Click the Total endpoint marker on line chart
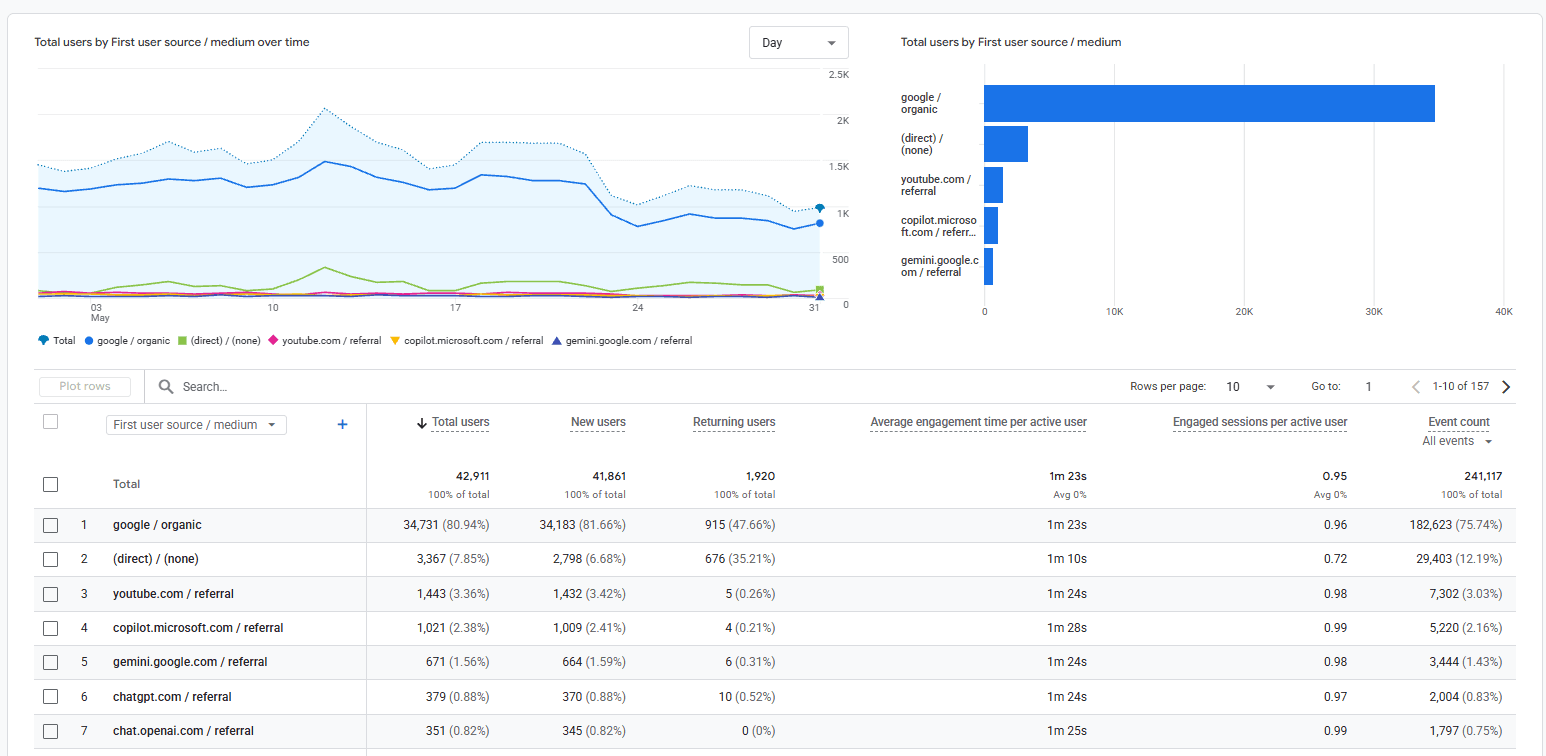Screen dimensions: 1546x756 click(820, 208)
